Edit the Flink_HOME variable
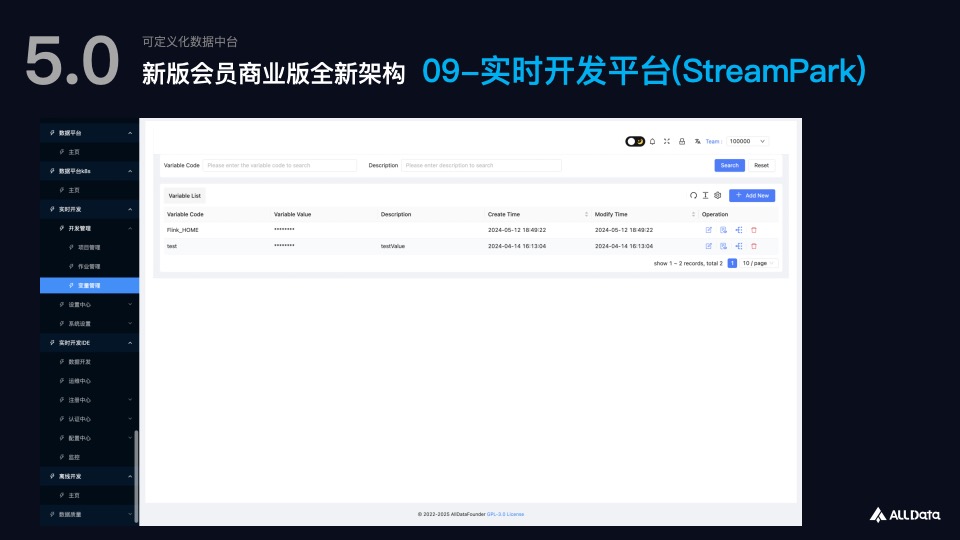This screenshot has height=540, width=960. [x=708, y=230]
